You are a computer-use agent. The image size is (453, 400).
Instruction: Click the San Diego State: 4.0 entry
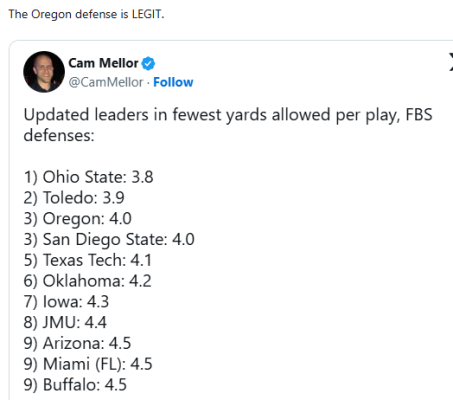tap(109, 239)
